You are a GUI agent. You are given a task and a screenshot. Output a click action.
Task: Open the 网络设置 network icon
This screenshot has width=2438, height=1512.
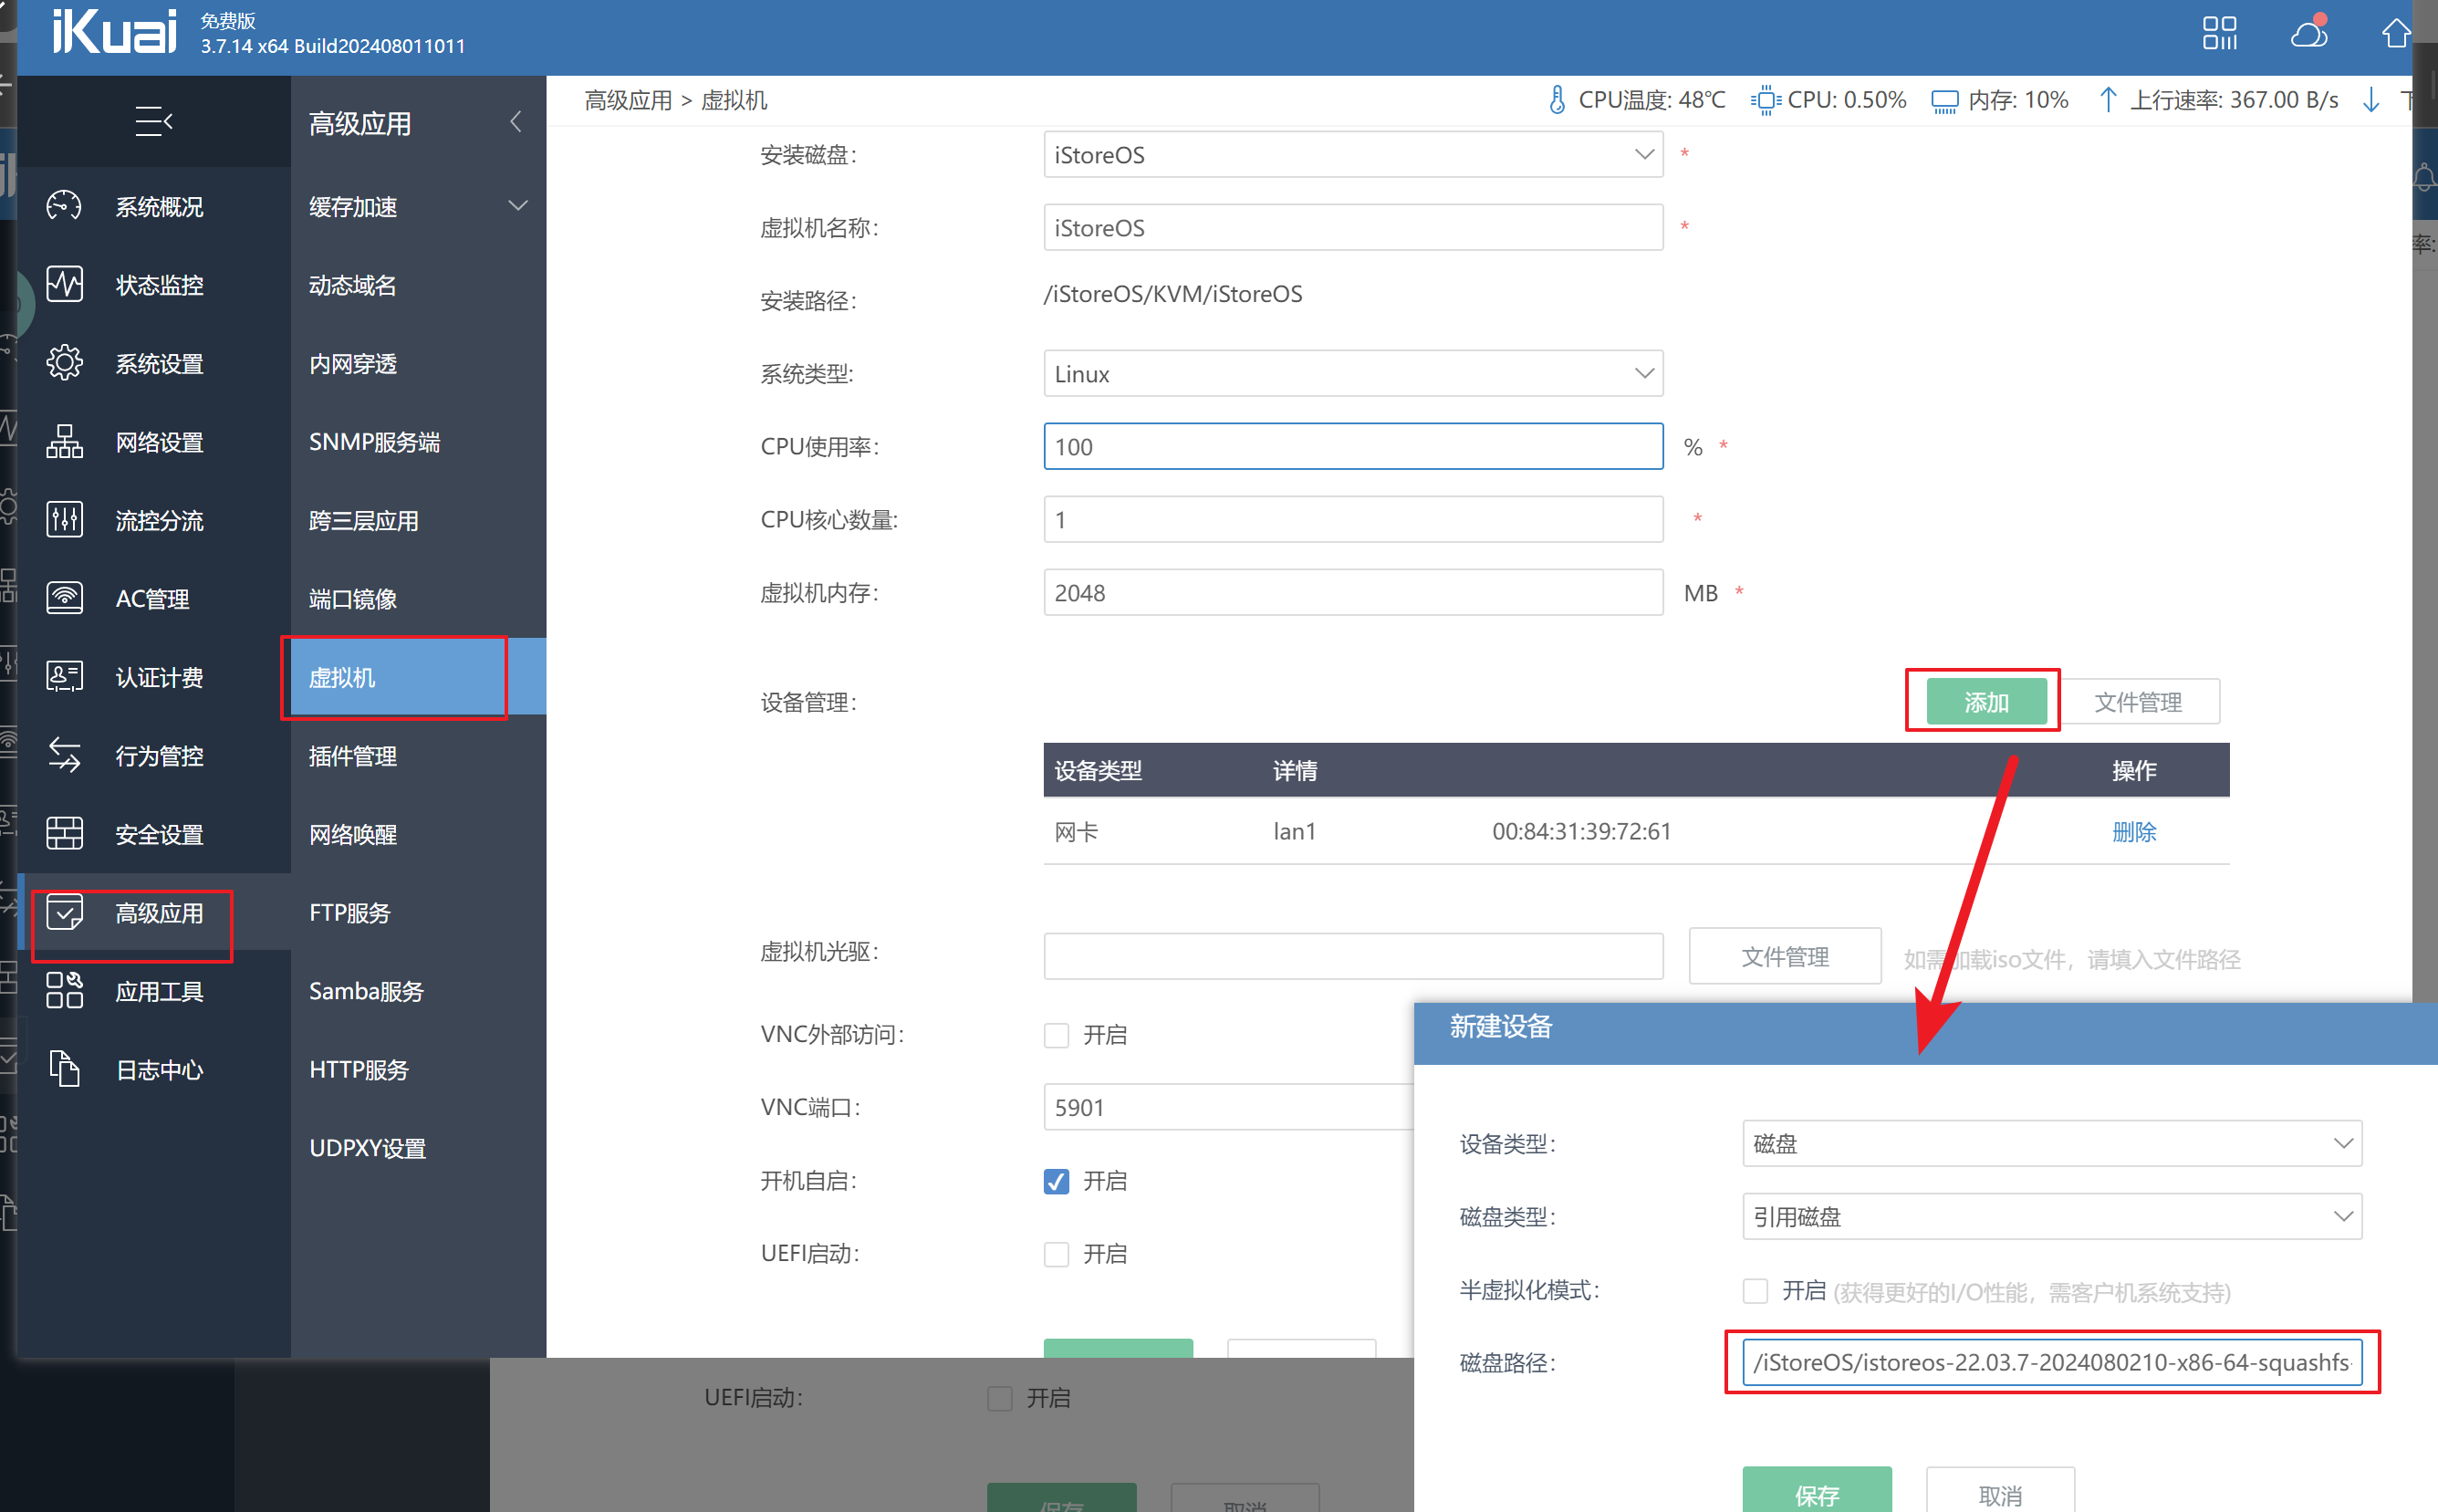(x=64, y=441)
